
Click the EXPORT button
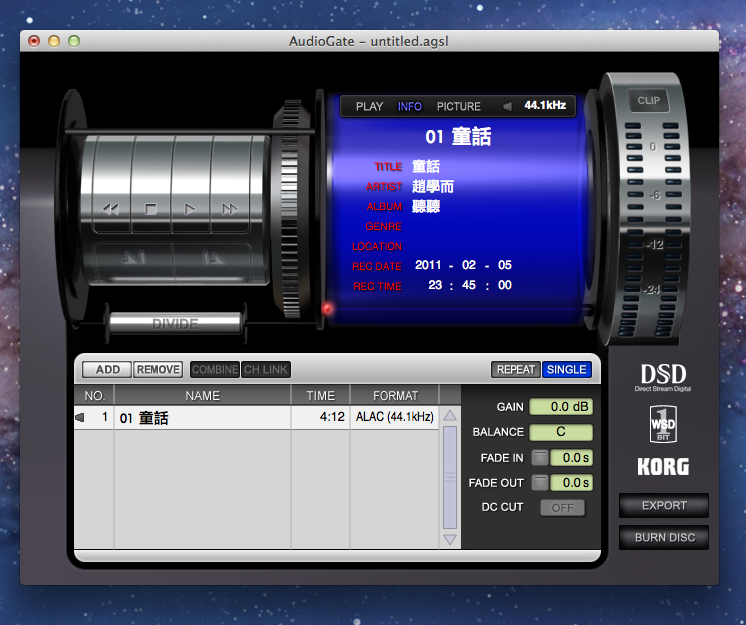pyautogui.click(x=663, y=505)
